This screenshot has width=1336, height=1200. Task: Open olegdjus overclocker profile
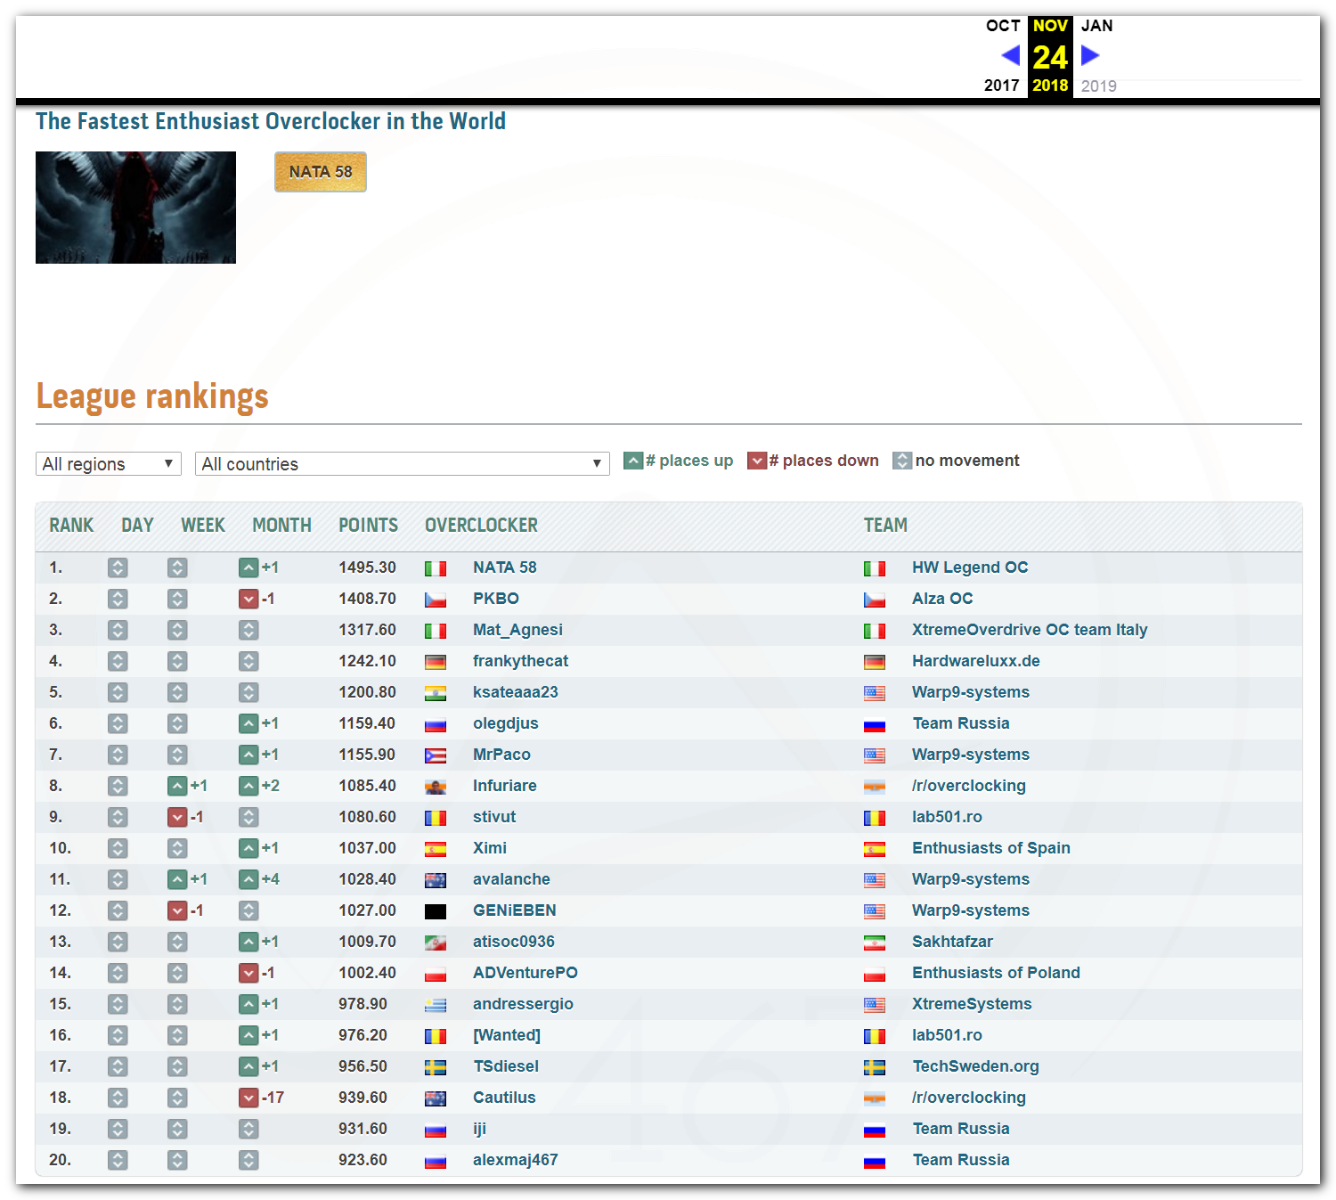coord(506,723)
